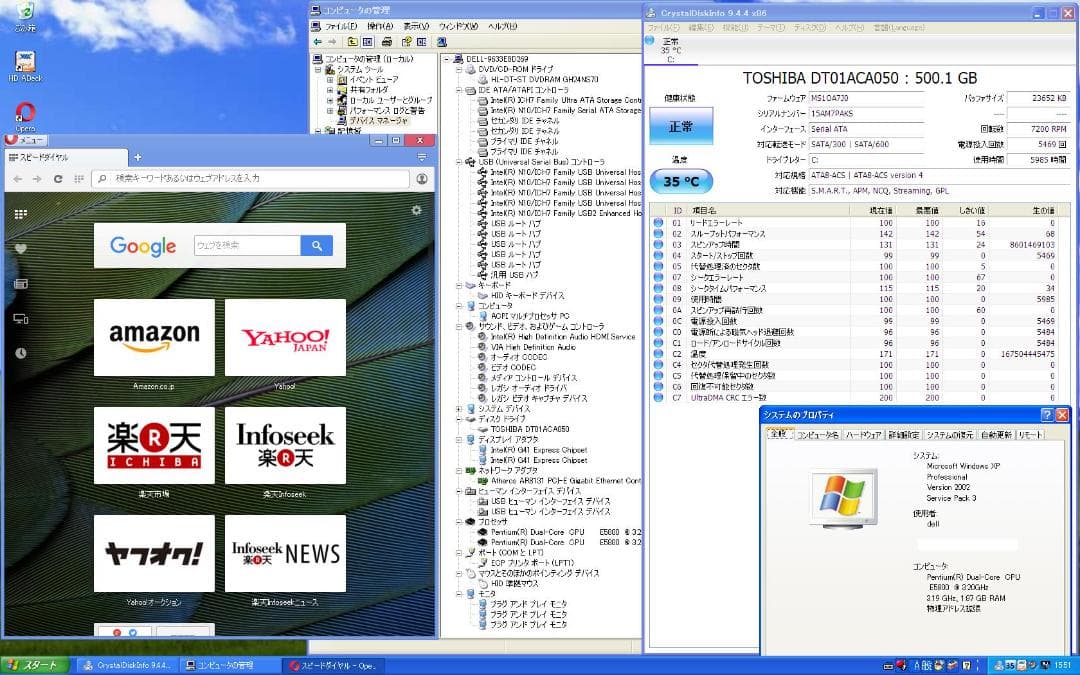Toggle the console tree visibility in Computer Management
The width and height of the screenshot is (1080, 675).
[368, 40]
